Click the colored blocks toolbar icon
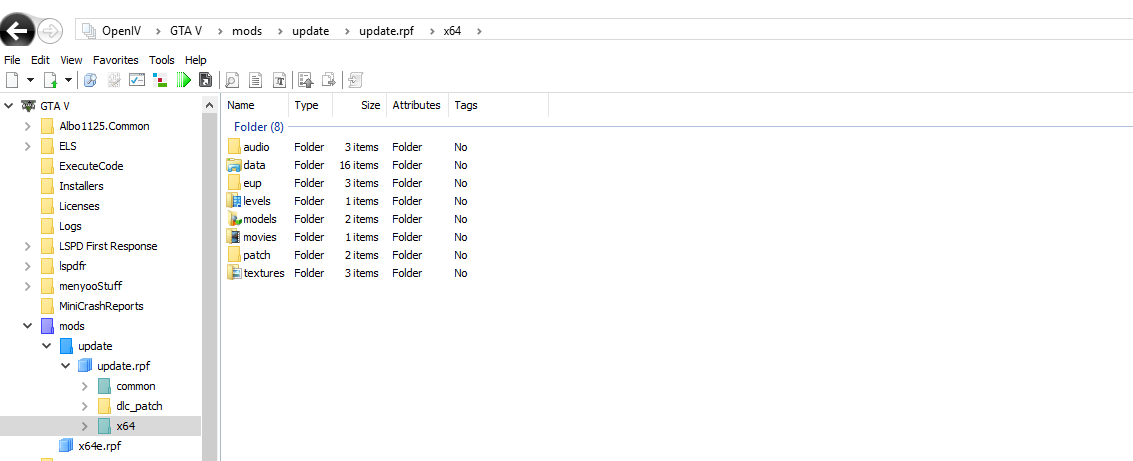 [x=160, y=79]
